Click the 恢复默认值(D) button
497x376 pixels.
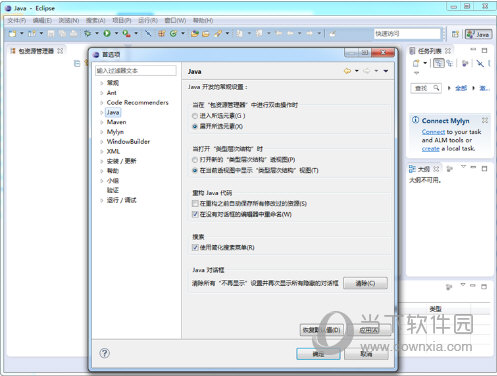pos(321,330)
